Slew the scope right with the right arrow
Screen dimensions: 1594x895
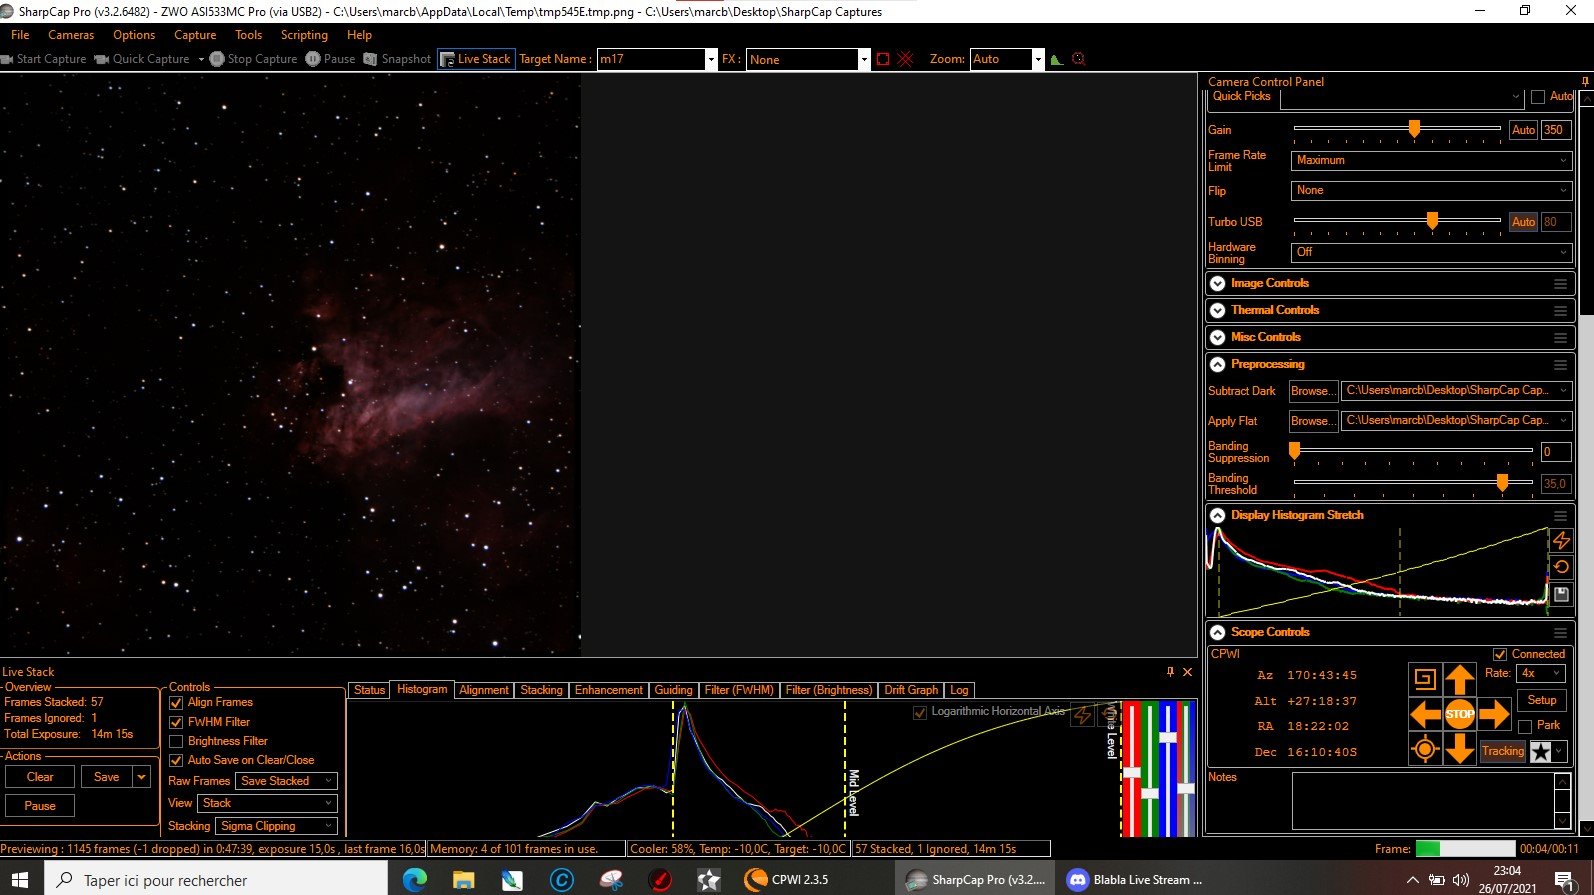coord(1494,714)
